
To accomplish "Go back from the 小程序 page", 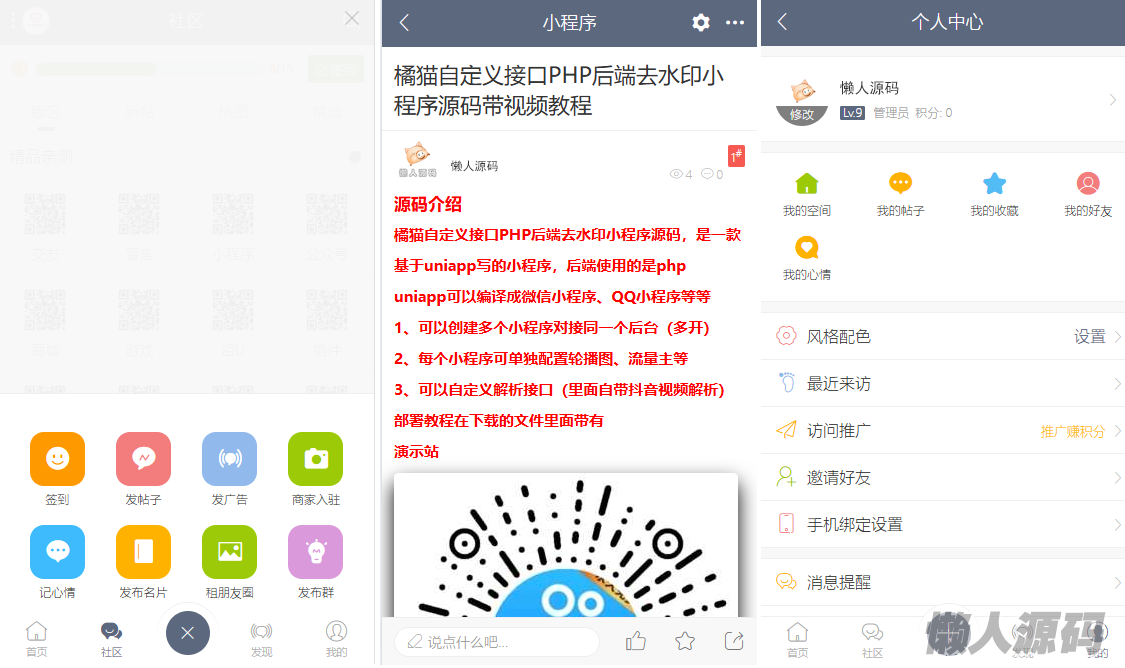I will pyautogui.click(x=404, y=23).
